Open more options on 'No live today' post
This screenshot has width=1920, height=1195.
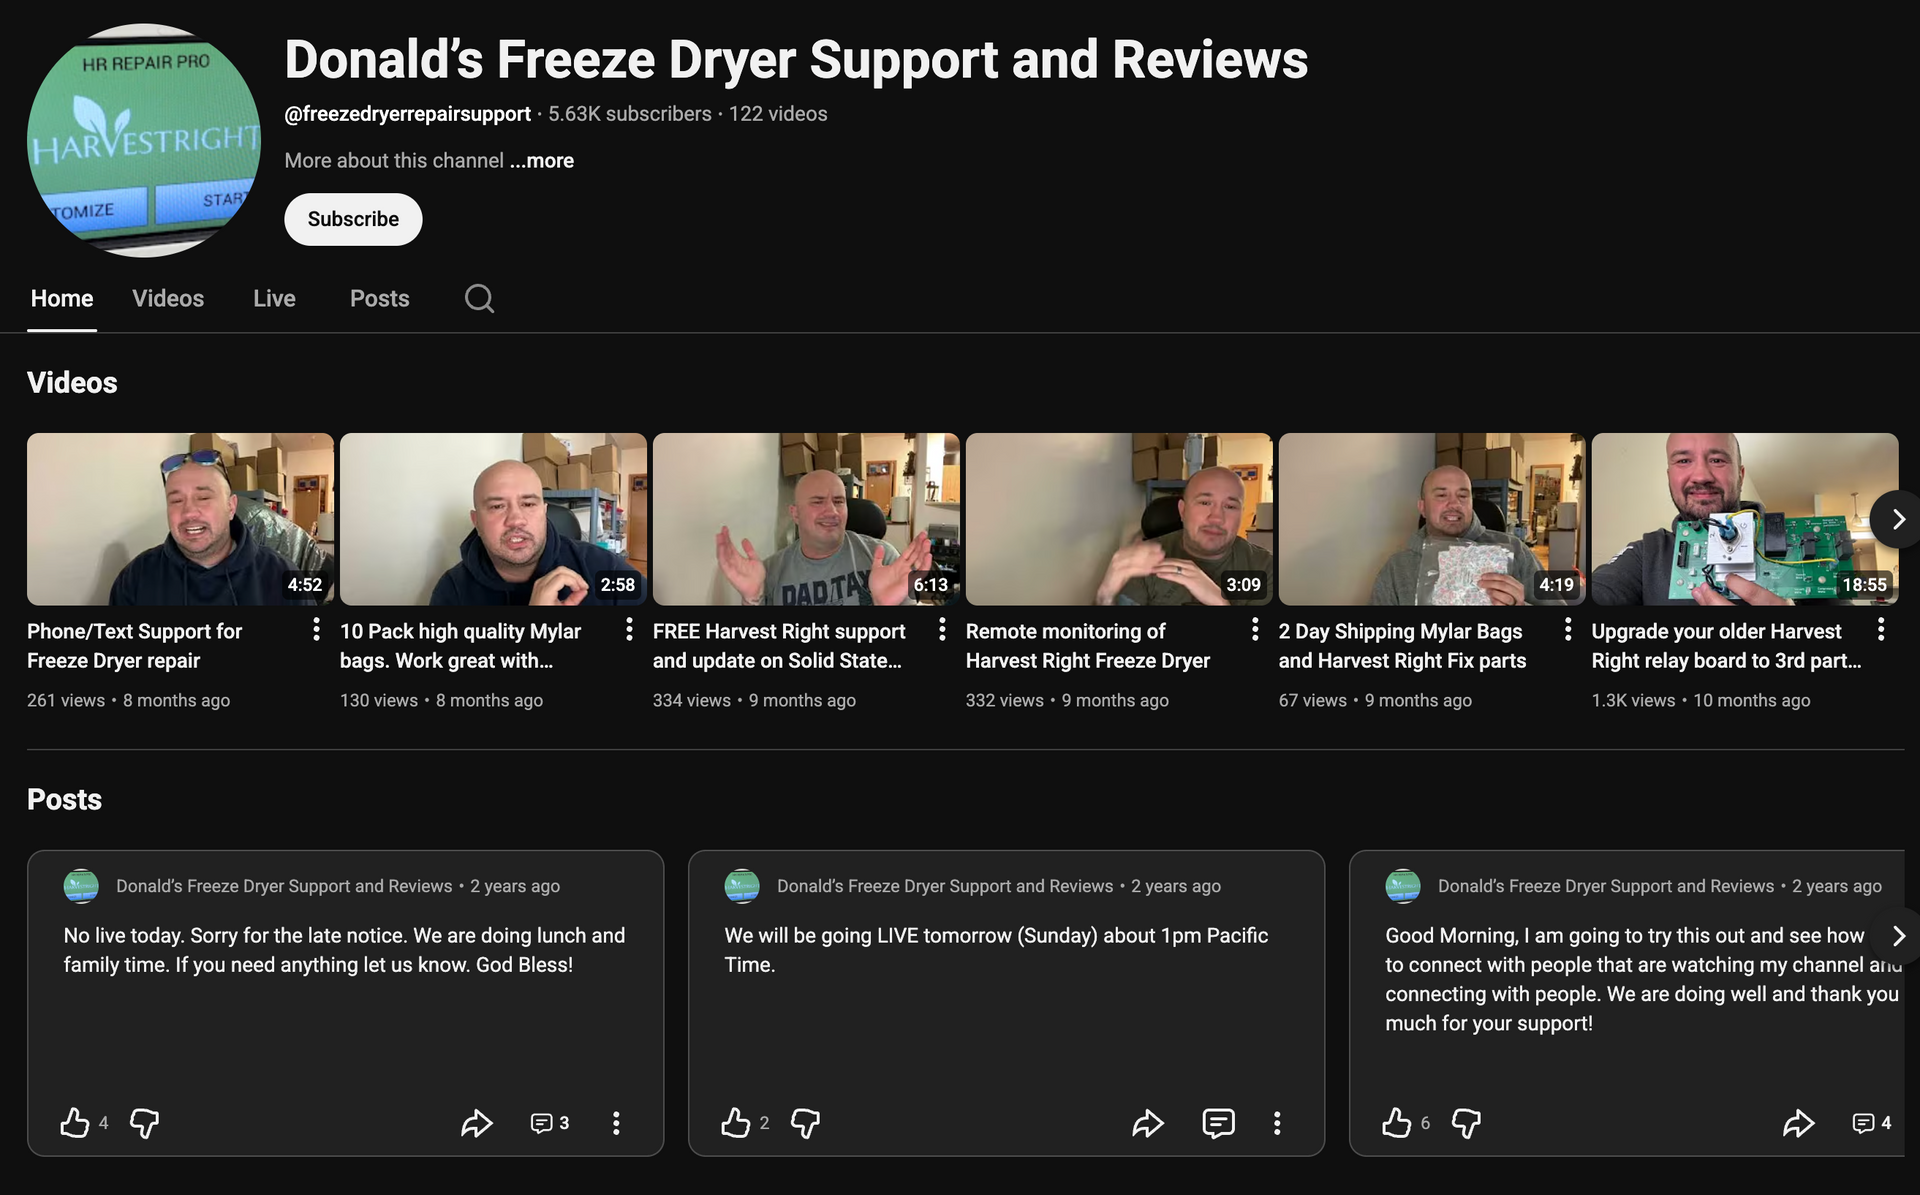616,1123
